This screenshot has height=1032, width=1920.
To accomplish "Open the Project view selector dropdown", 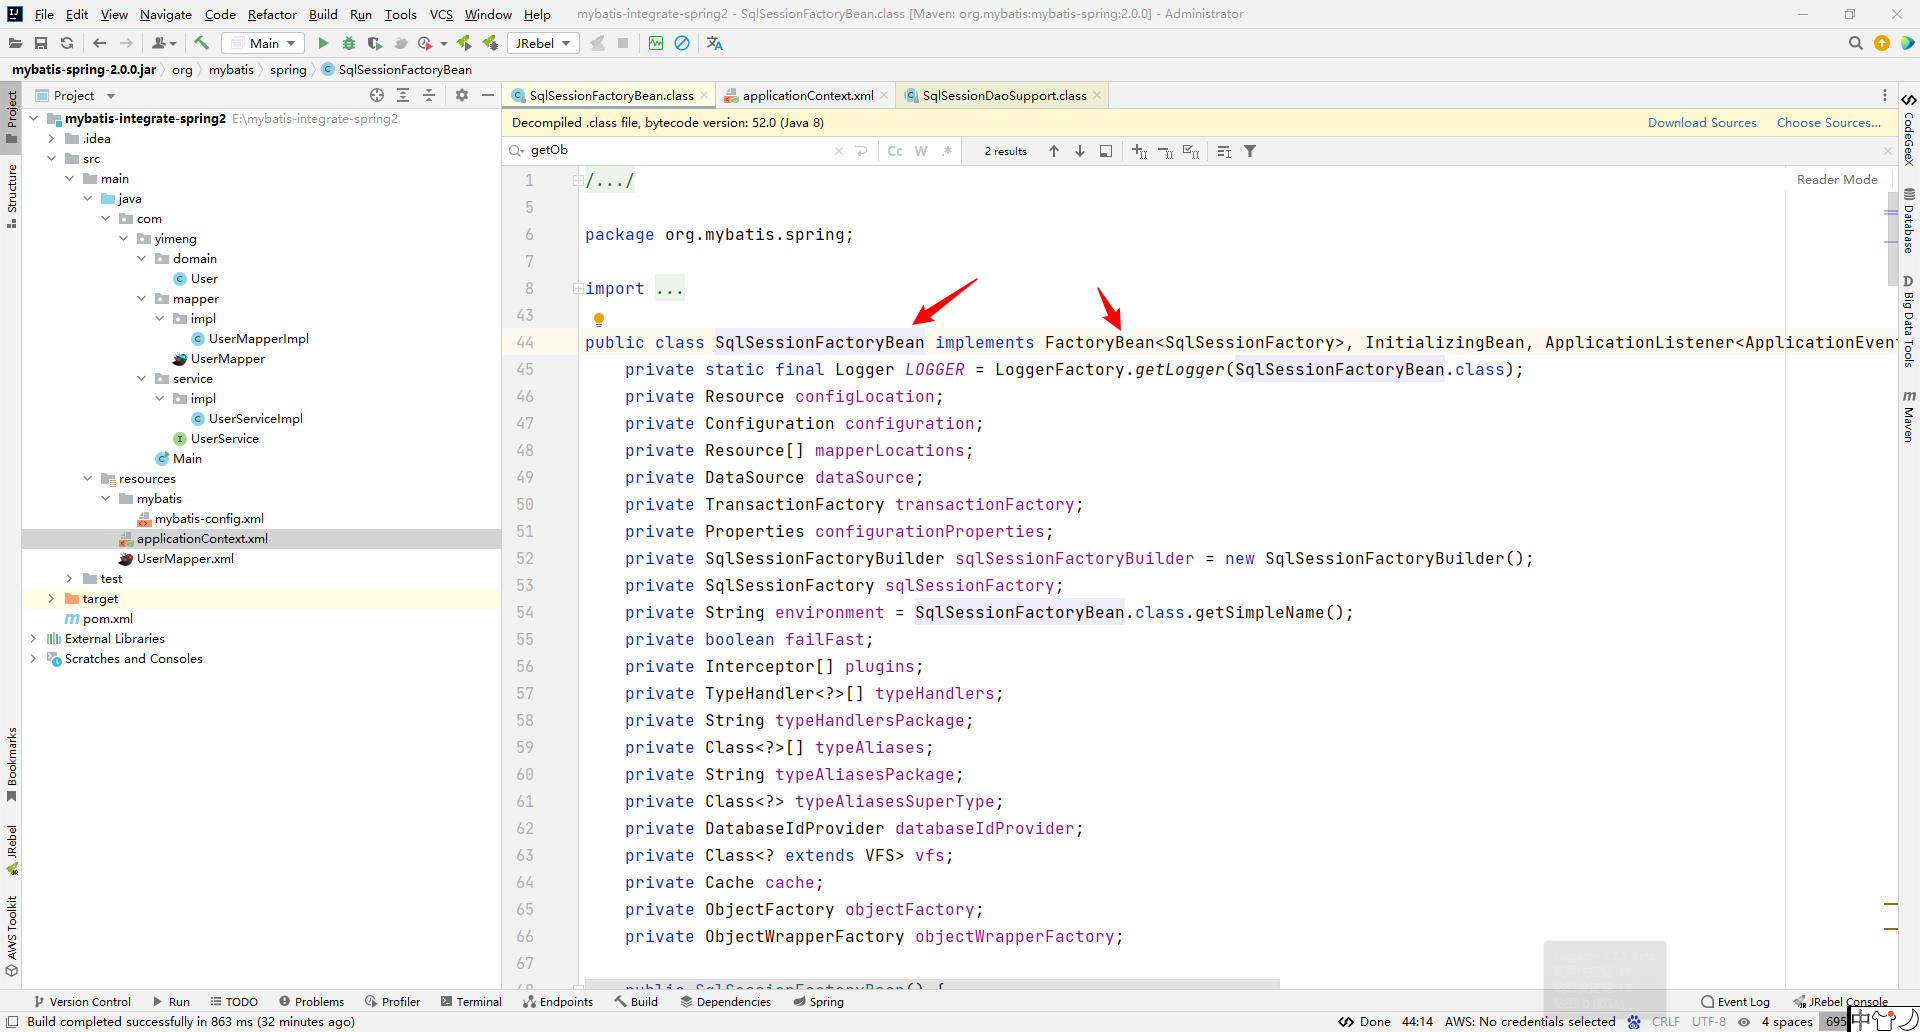I will click(76, 95).
